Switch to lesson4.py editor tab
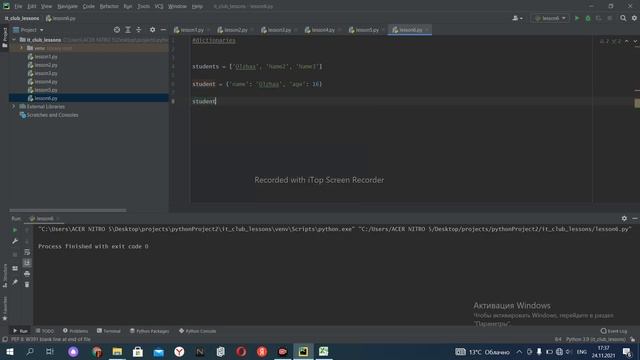The image size is (640, 360). pyautogui.click(x=323, y=30)
